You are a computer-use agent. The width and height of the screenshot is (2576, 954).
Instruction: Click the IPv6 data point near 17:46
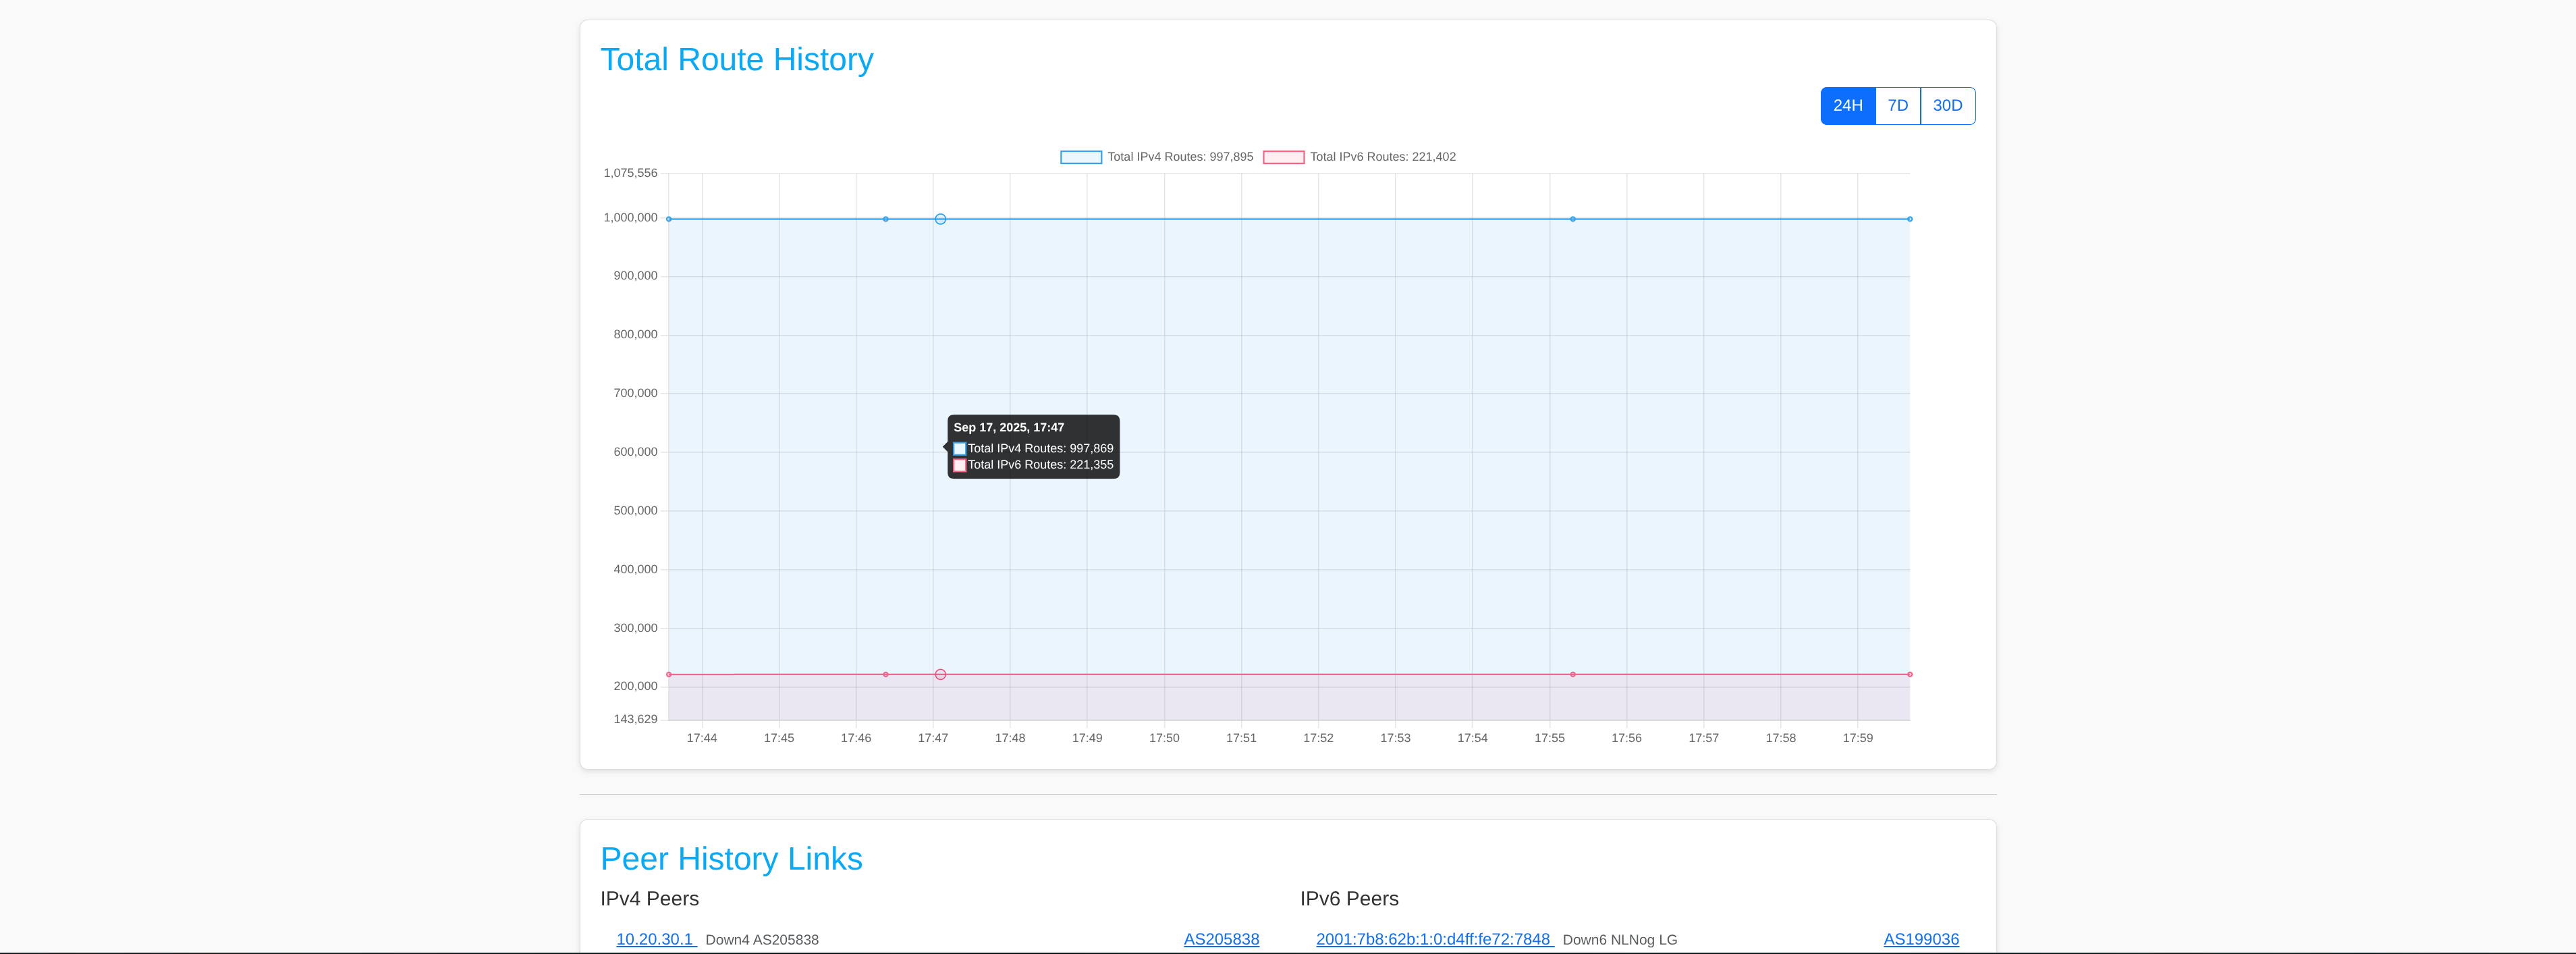885,675
